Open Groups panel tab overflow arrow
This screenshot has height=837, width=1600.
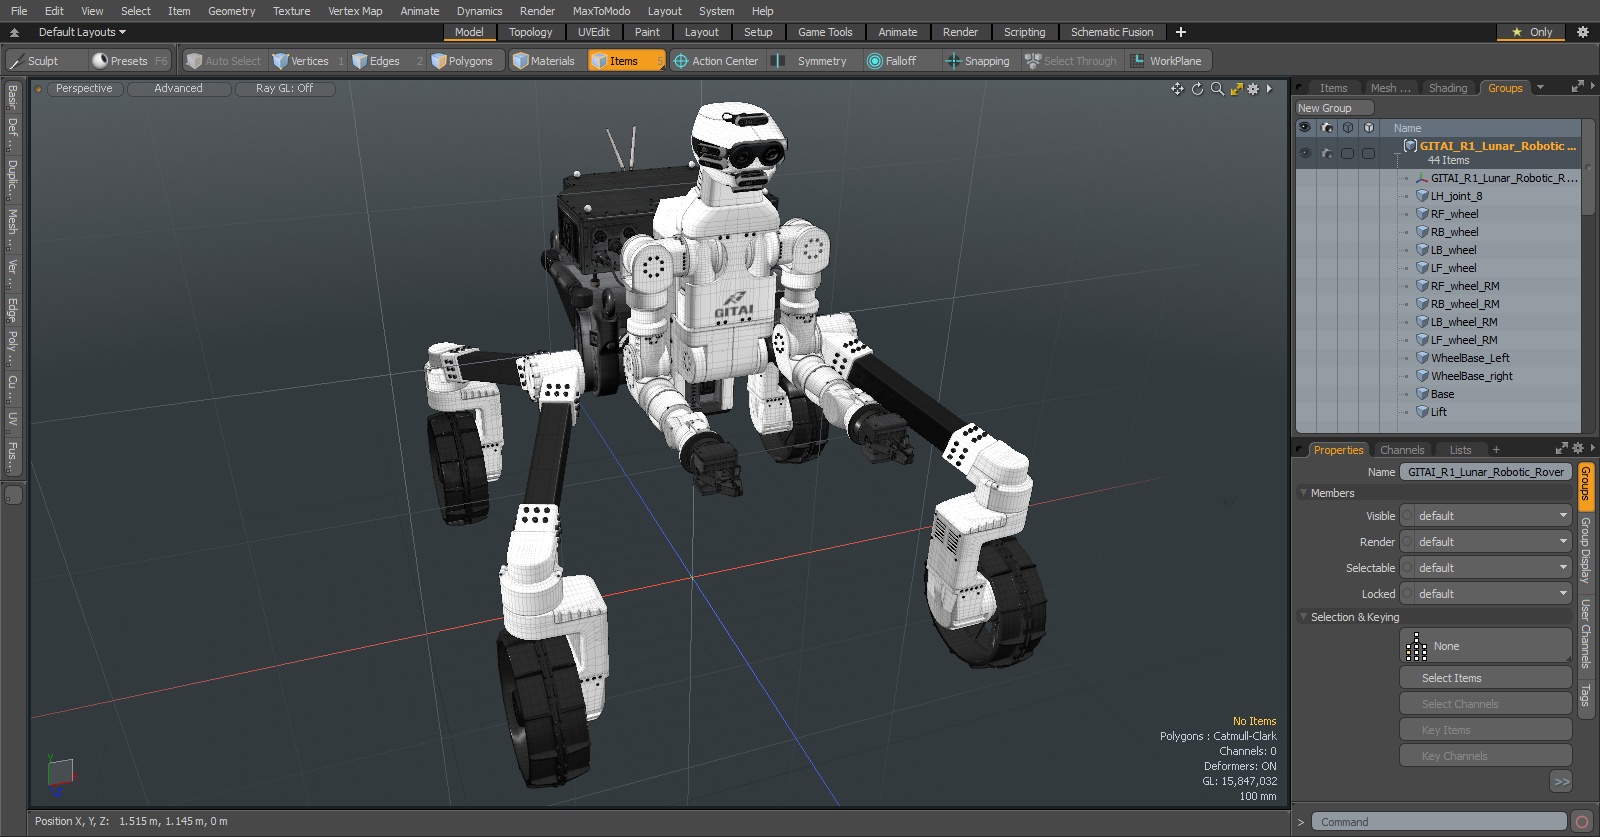1540,88
